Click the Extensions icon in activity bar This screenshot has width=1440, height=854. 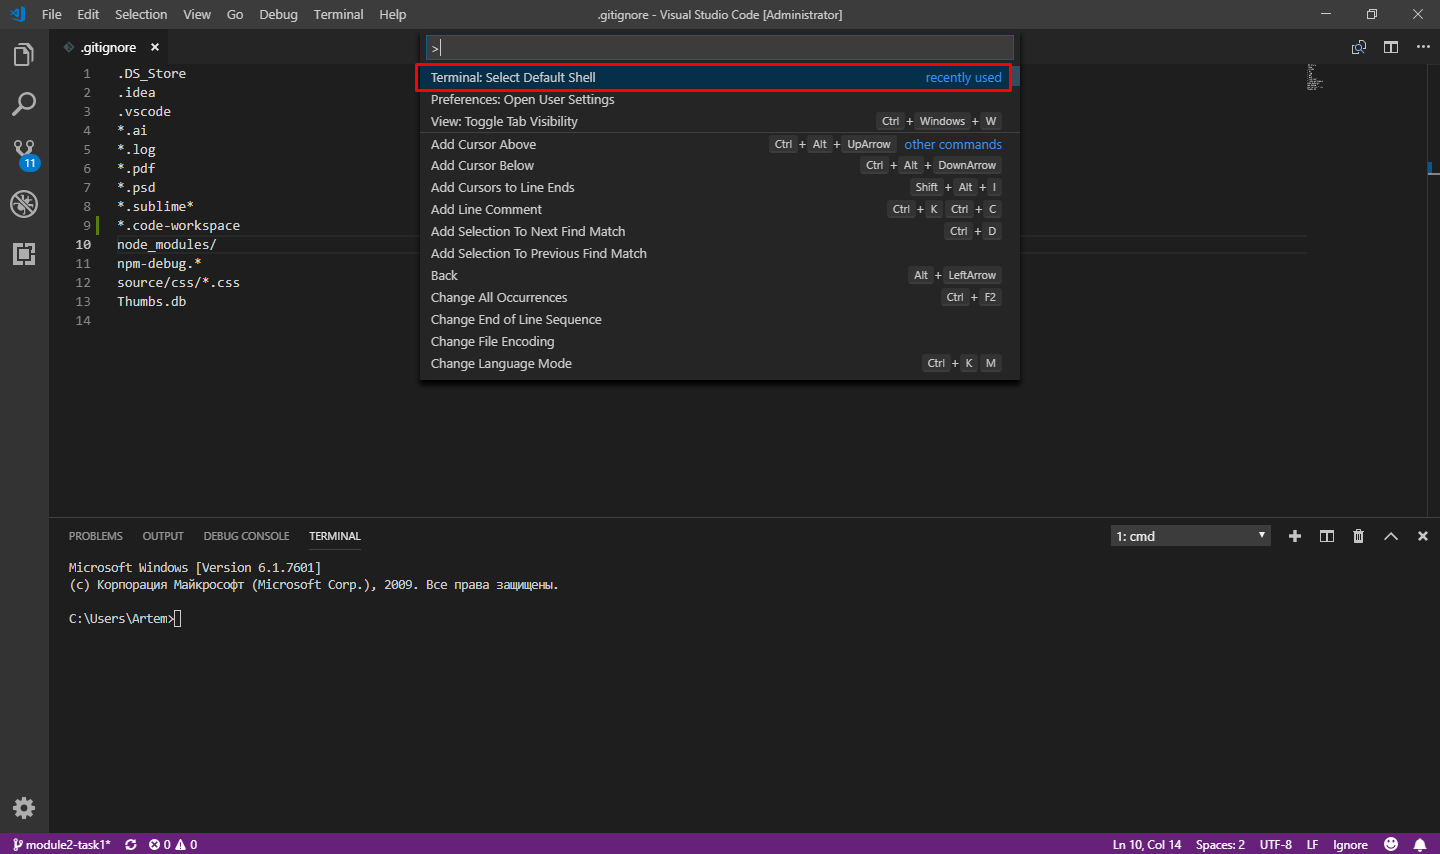coord(23,254)
